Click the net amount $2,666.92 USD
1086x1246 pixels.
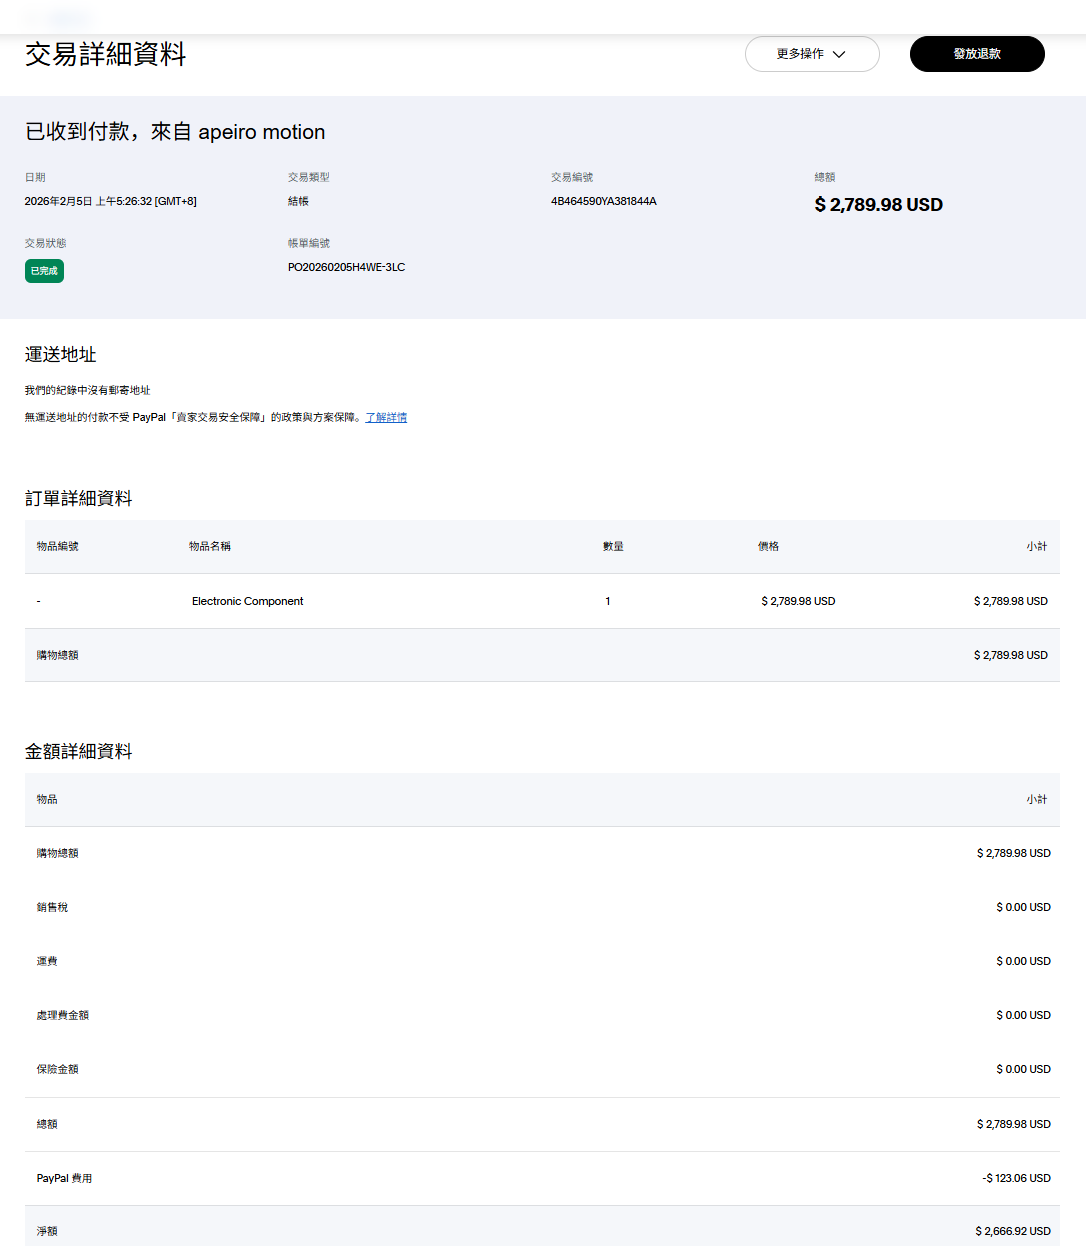[x=1012, y=1231]
